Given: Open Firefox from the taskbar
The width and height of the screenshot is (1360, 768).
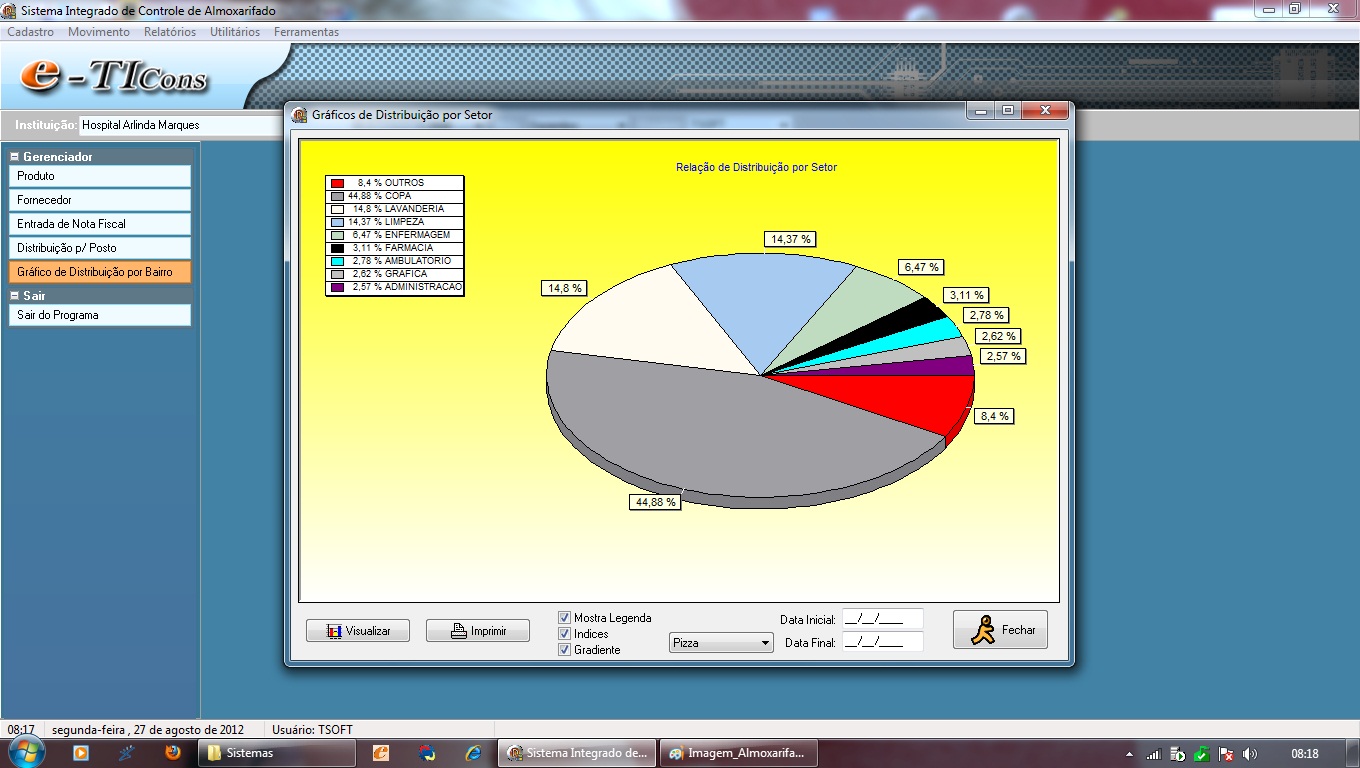Looking at the screenshot, I should pyautogui.click(x=173, y=753).
